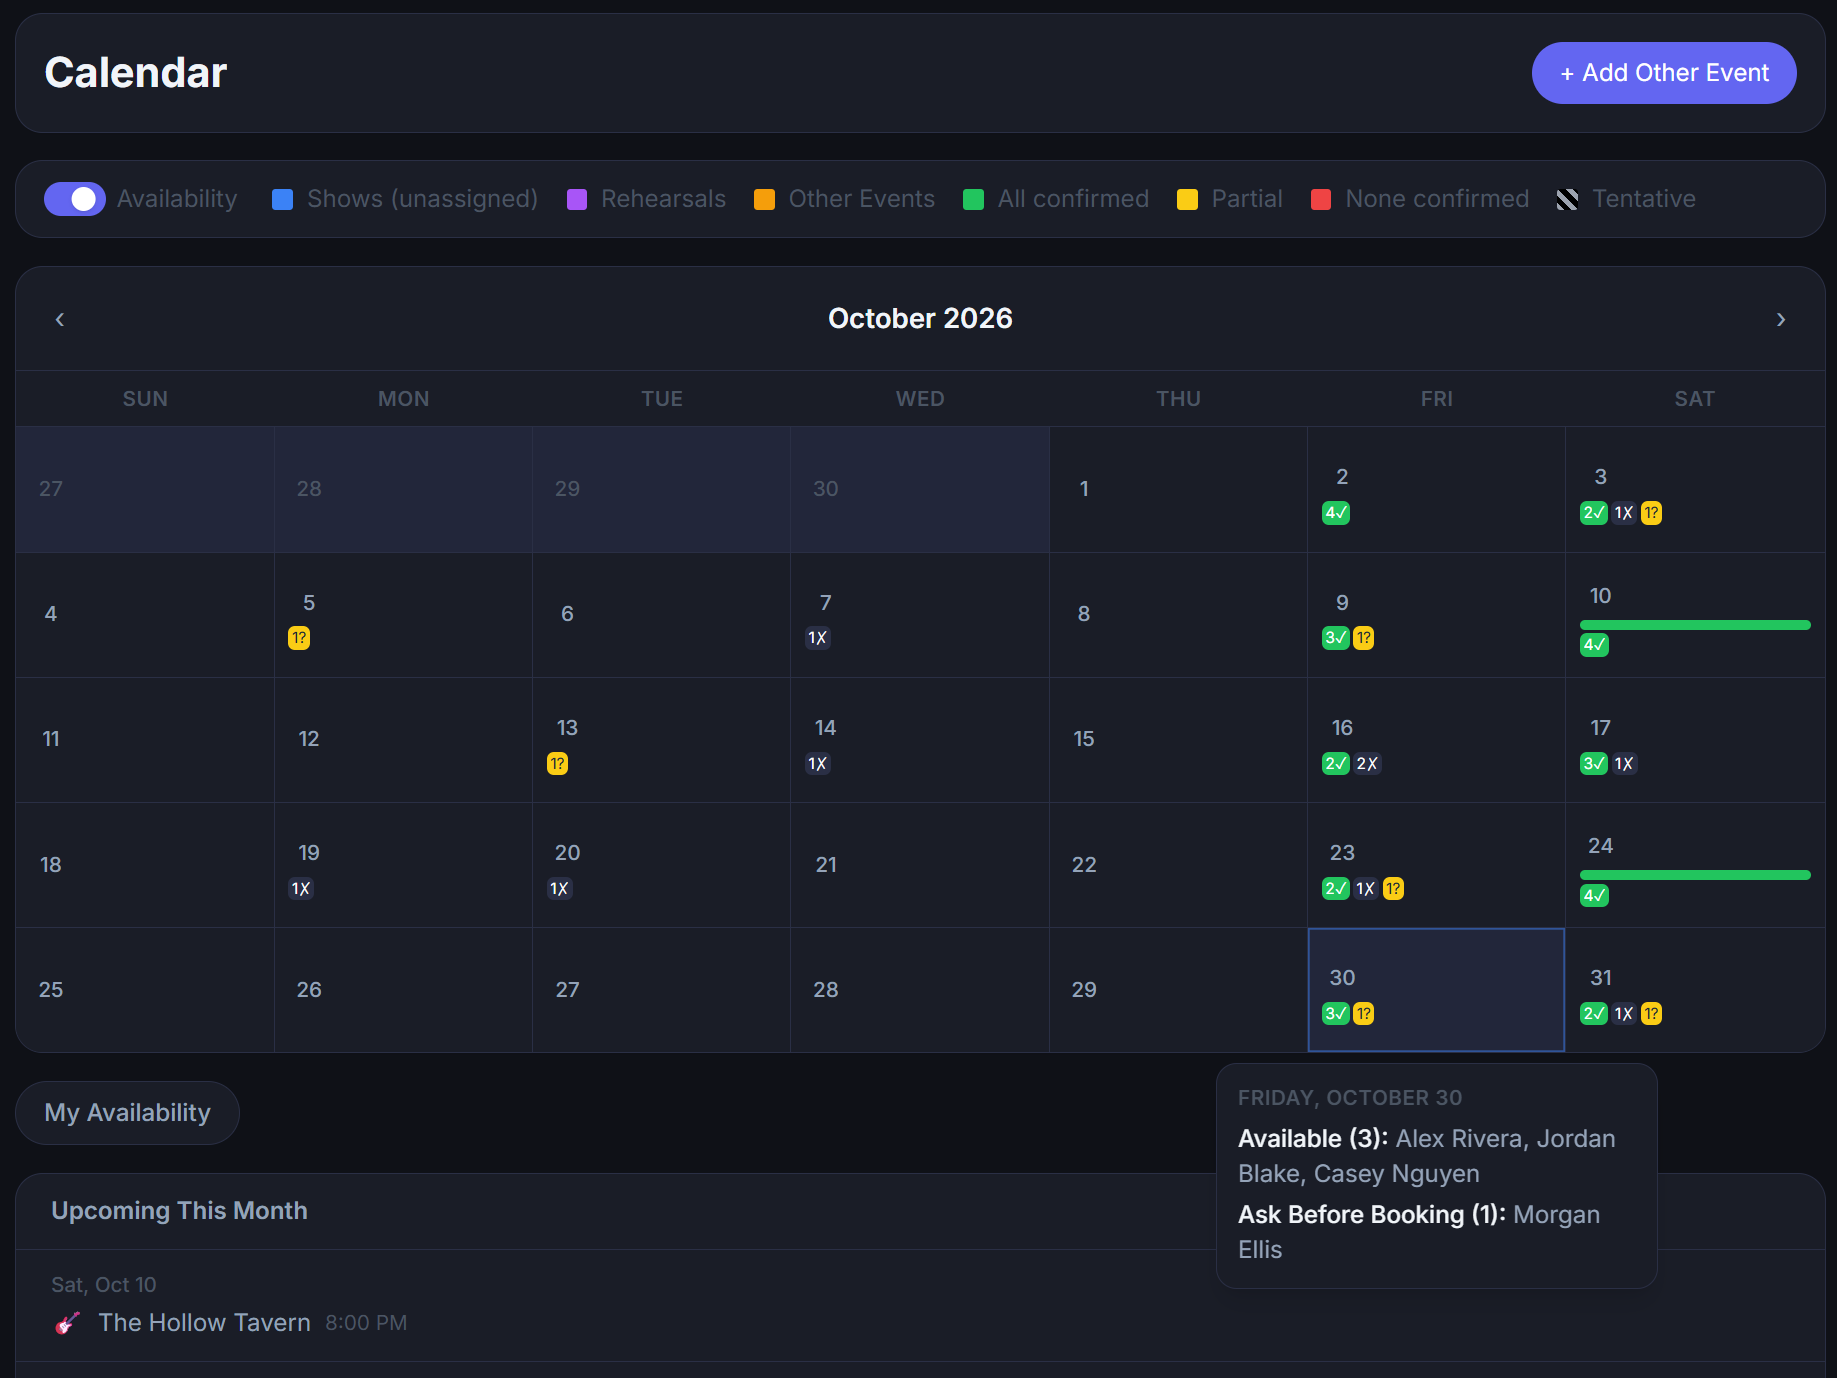Image resolution: width=1837 pixels, height=1378 pixels.
Task: Click the 1X badge on October 20
Action: click(x=559, y=889)
